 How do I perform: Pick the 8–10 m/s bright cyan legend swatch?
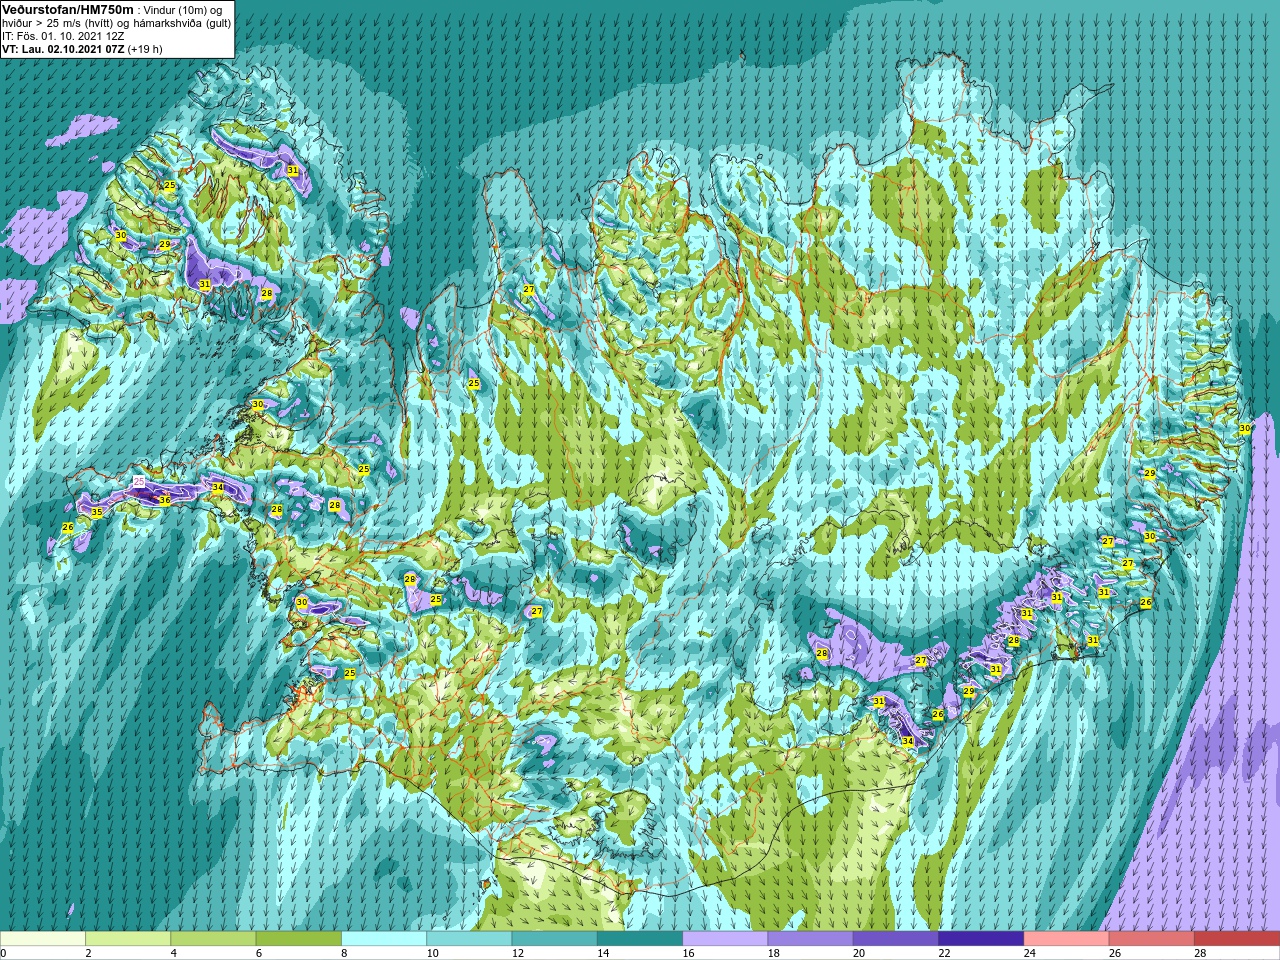coord(384,939)
